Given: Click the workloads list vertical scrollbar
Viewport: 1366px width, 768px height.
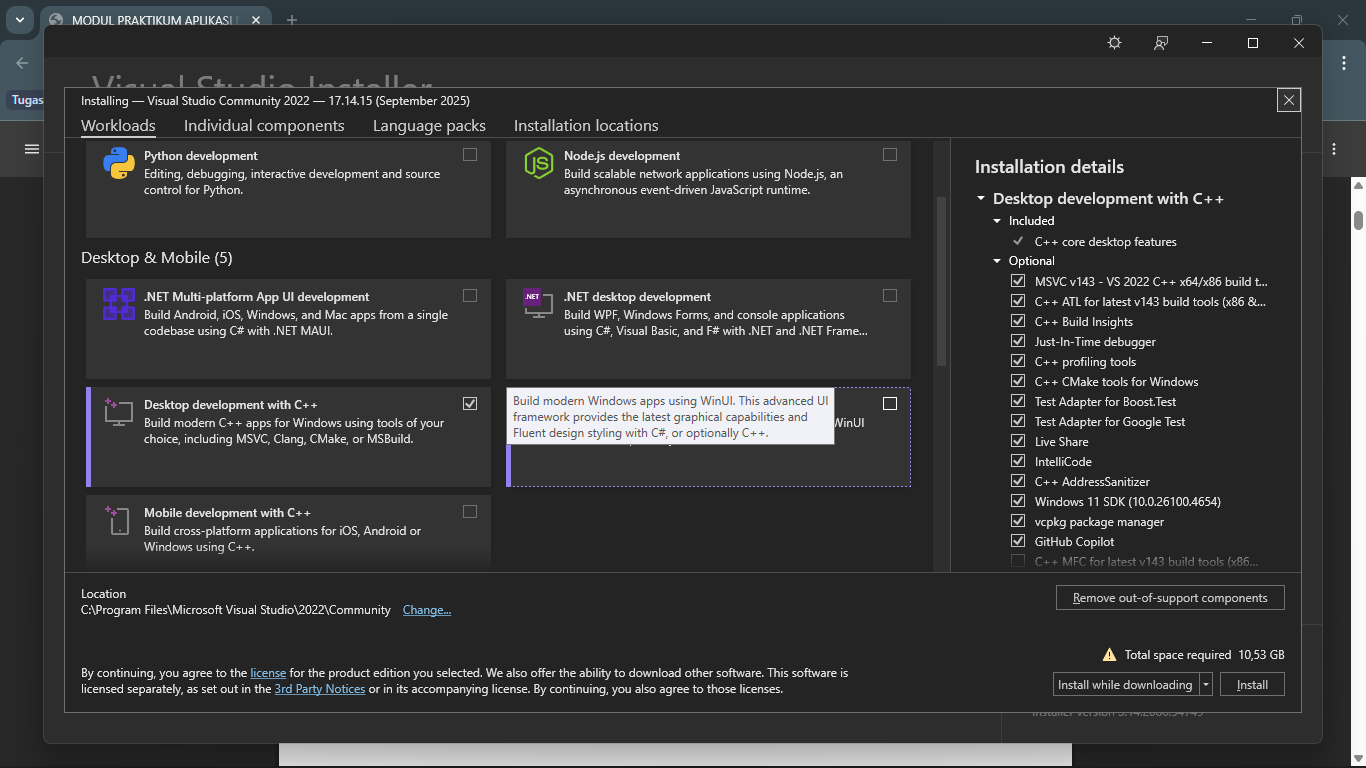Looking at the screenshot, I should click(940, 280).
